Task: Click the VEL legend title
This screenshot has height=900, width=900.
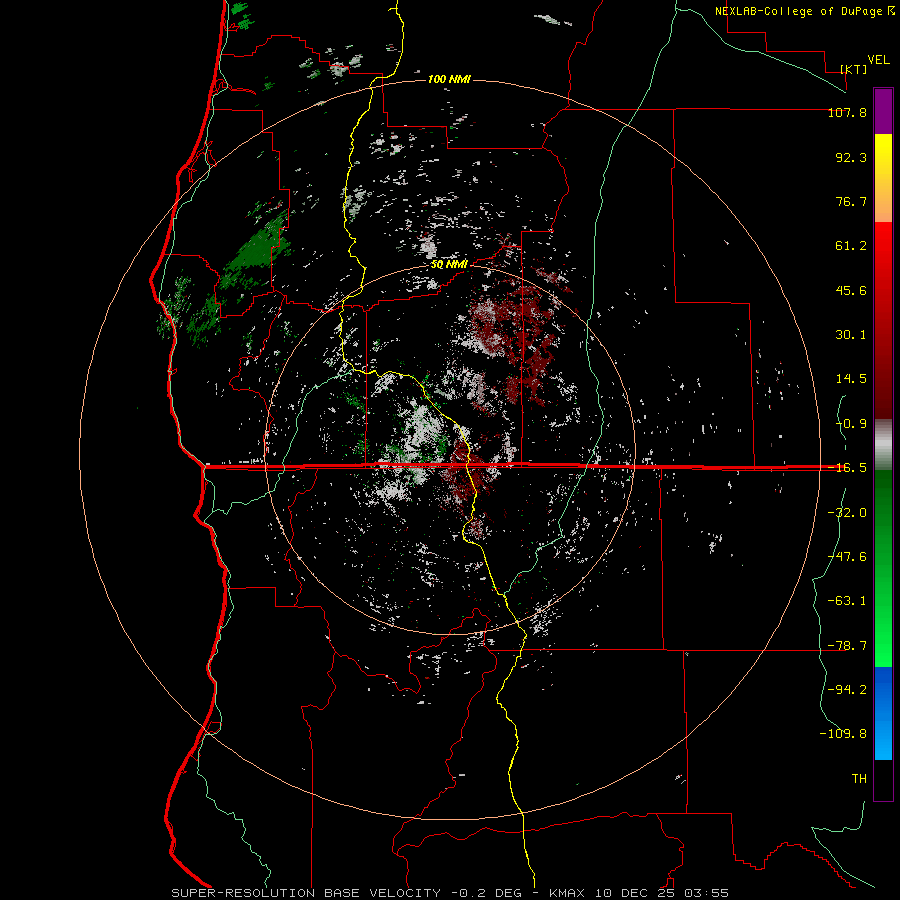Action: tap(878, 60)
